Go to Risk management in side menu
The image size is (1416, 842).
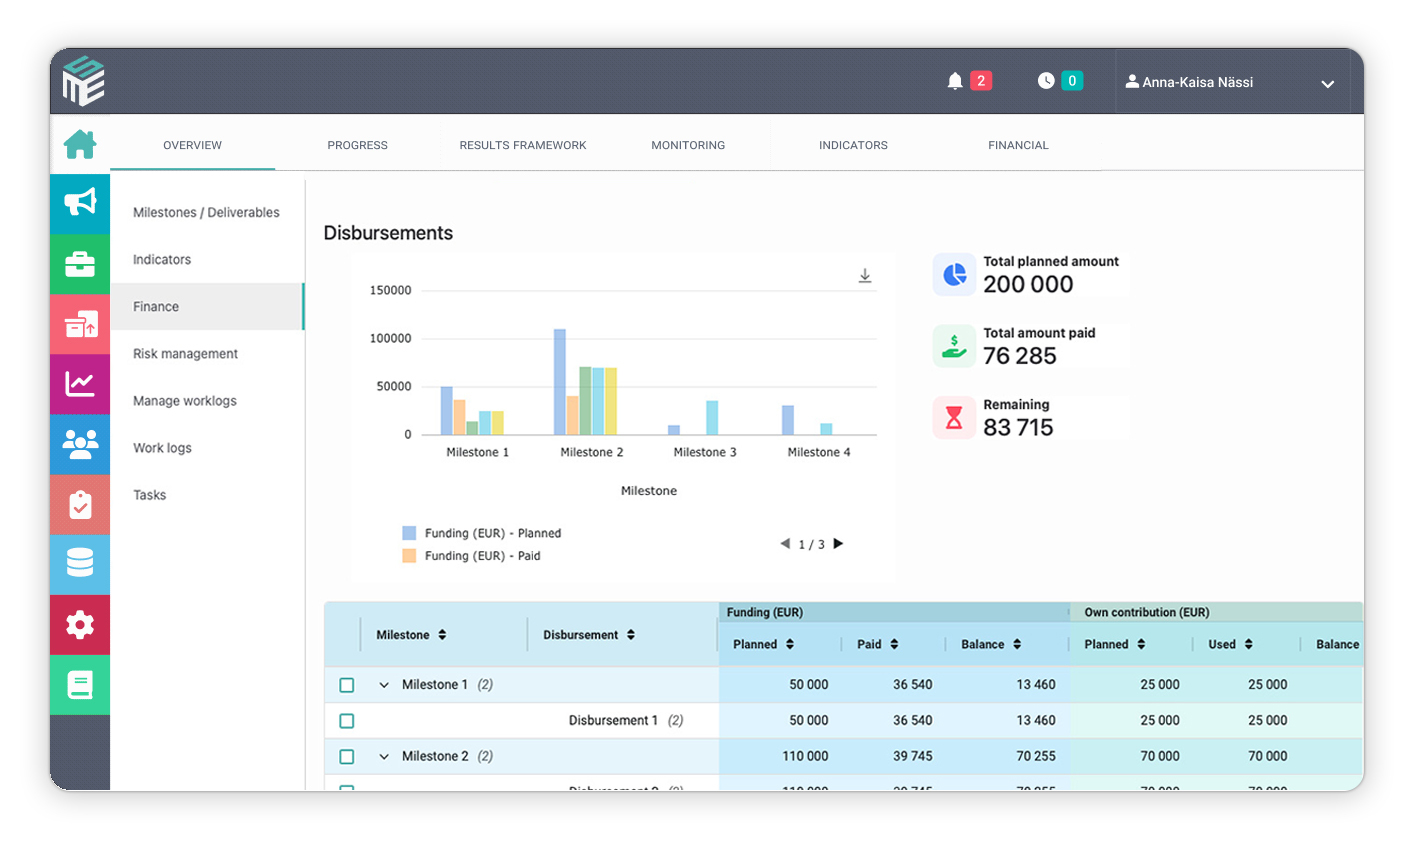click(x=186, y=354)
